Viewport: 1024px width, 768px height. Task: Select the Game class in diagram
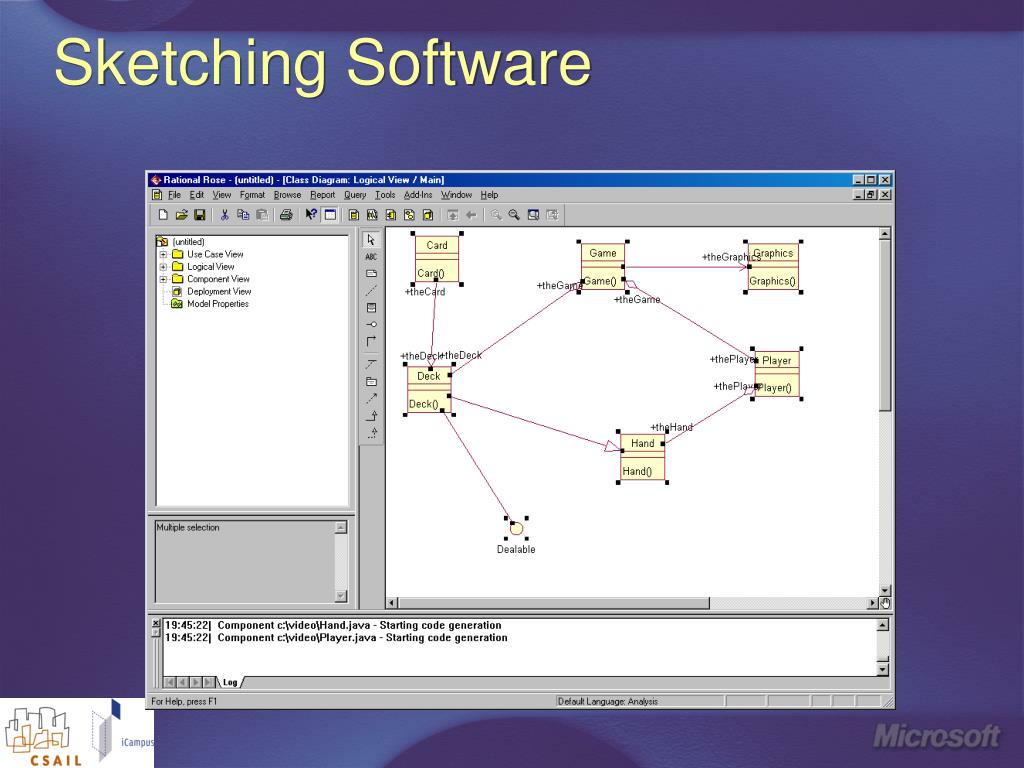(x=603, y=266)
